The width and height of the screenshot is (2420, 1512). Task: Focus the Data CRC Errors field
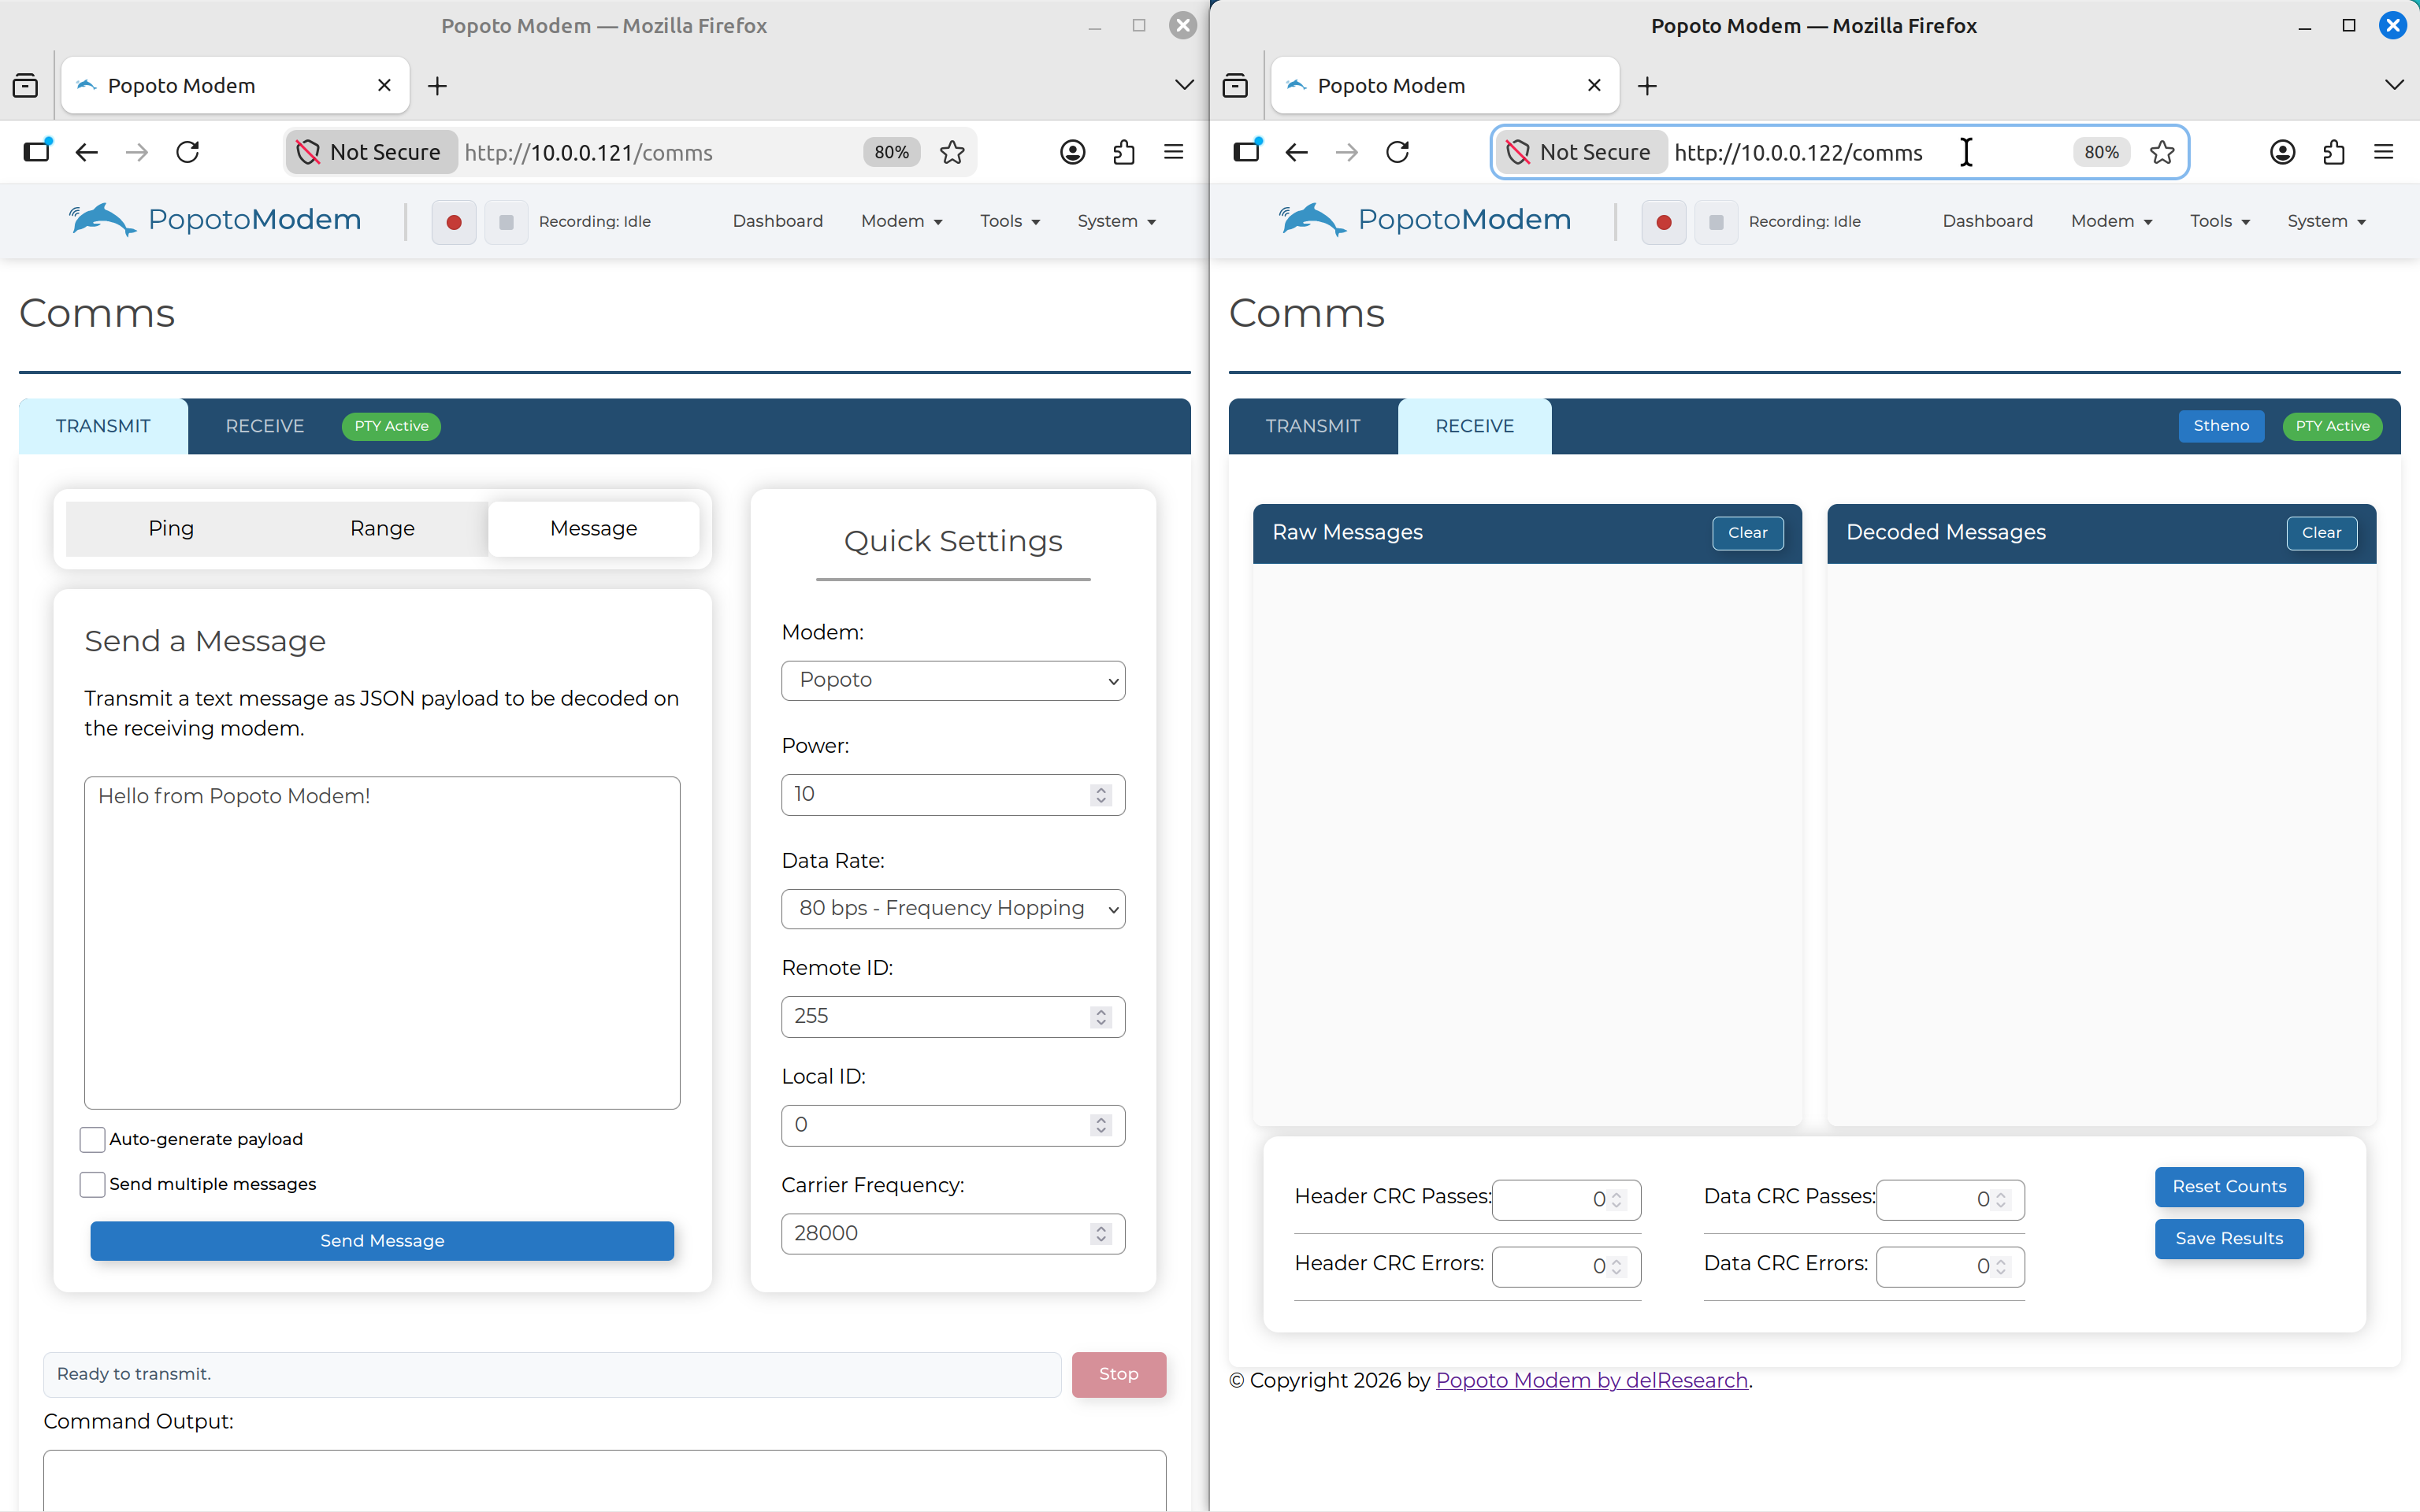coord(1950,1267)
